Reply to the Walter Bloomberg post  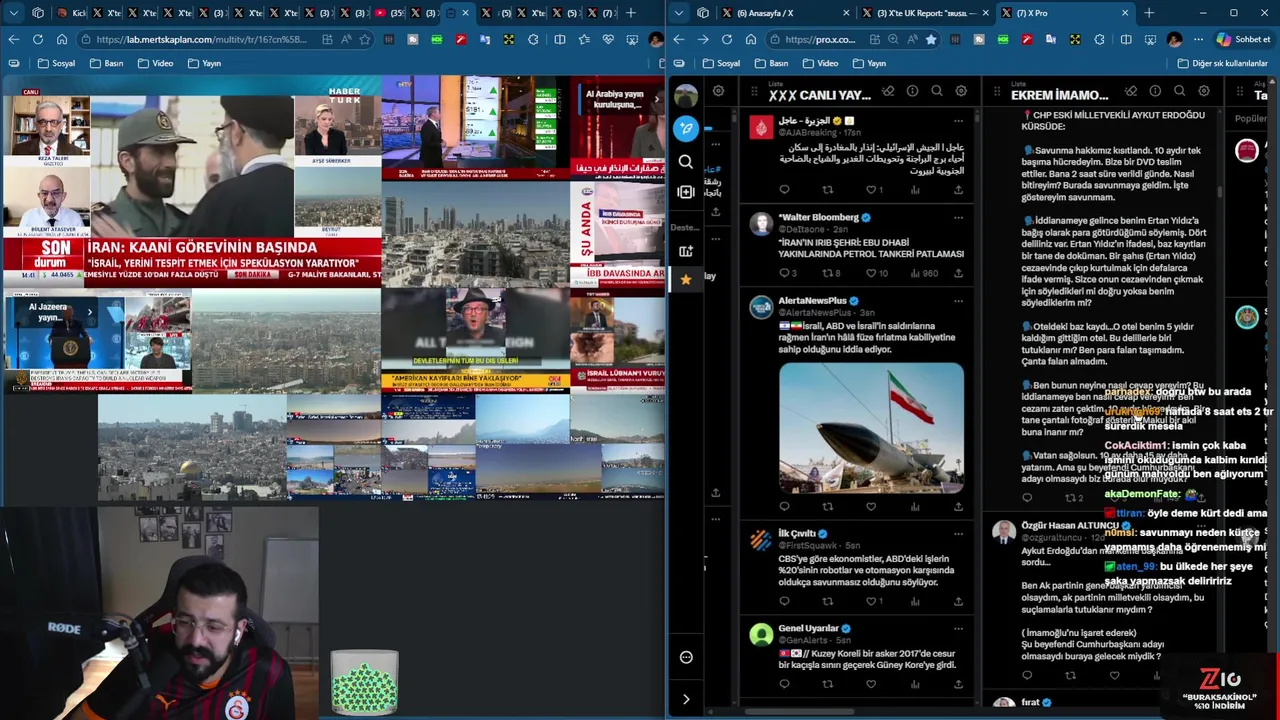click(787, 273)
